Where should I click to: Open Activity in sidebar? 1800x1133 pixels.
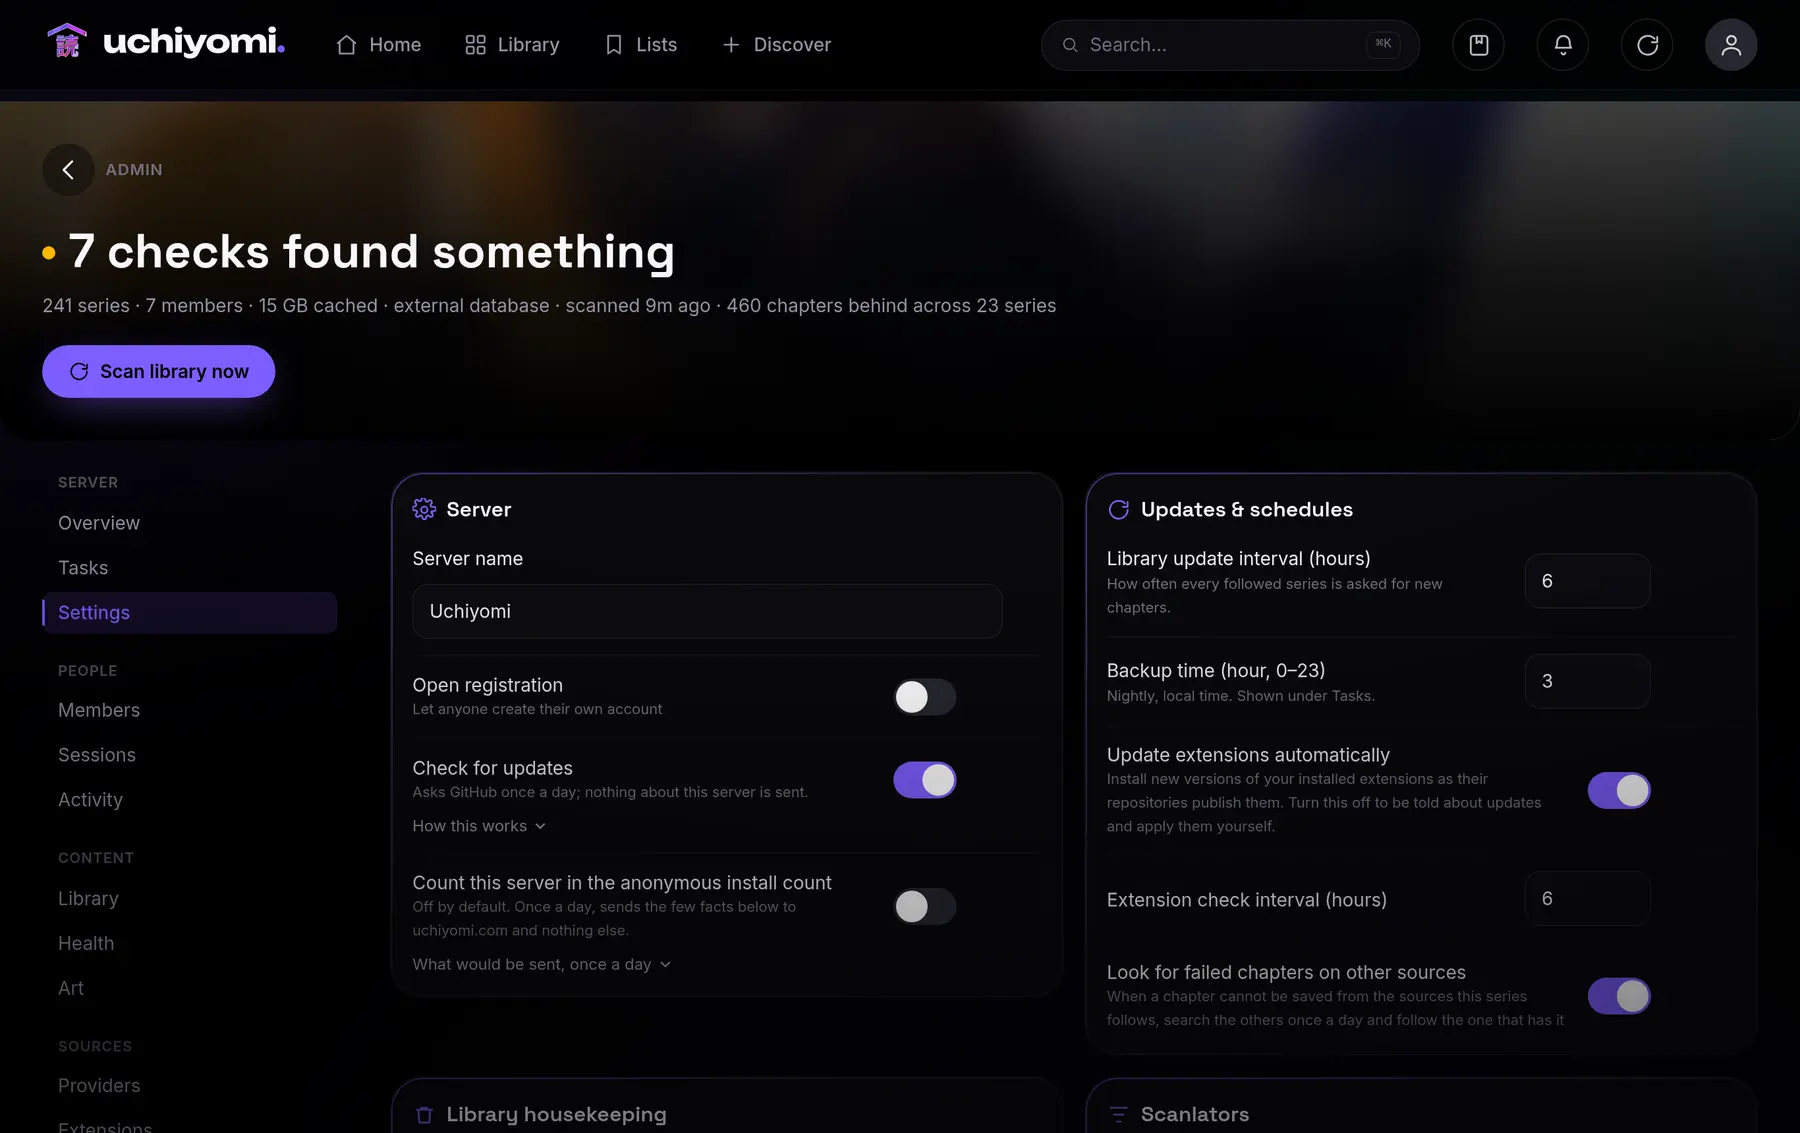point(189,800)
